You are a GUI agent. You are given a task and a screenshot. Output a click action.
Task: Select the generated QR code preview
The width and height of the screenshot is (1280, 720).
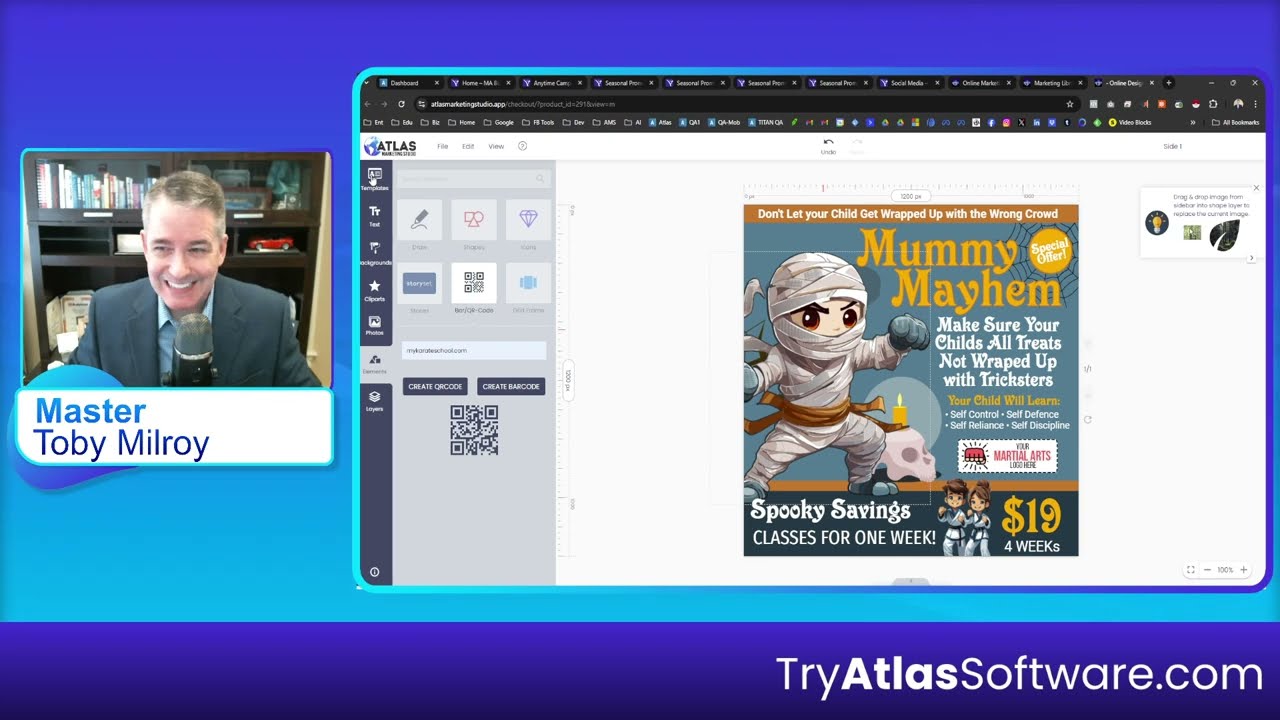[x=474, y=430]
